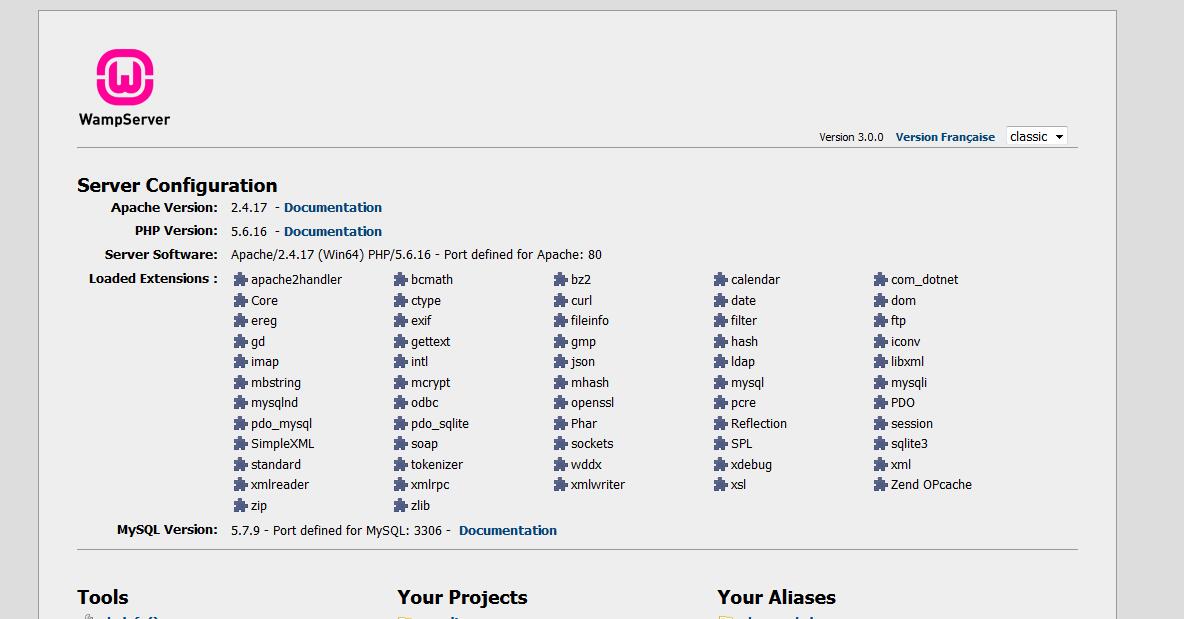Click puzzle icon next to openssl
Image resolution: width=1184 pixels, height=619 pixels.
pyautogui.click(x=561, y=403)
